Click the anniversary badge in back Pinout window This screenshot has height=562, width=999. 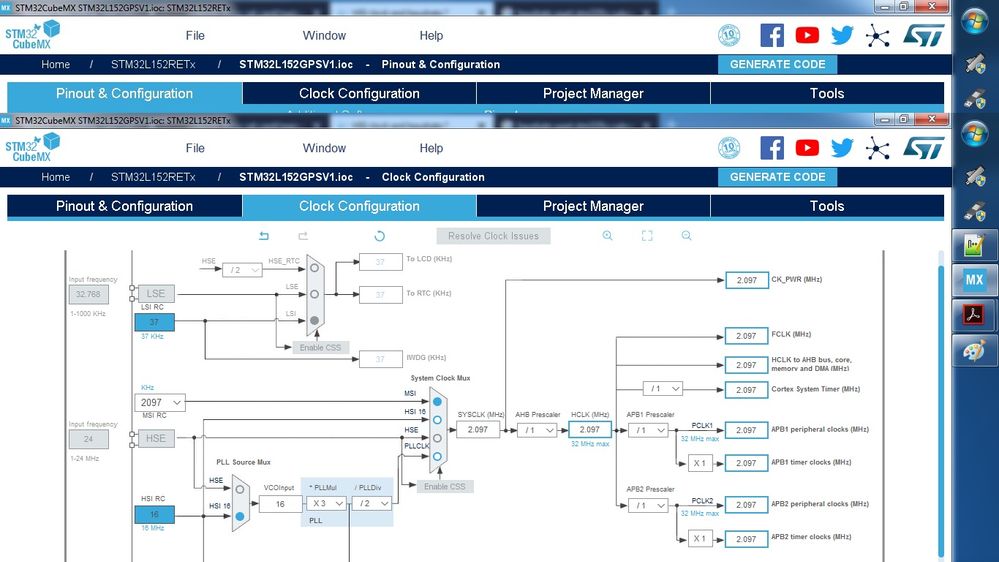(729, 35)
